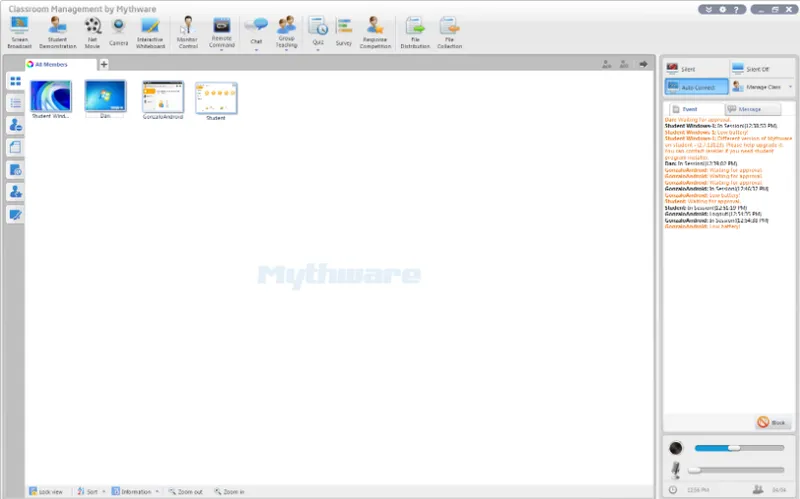The width and height of the screenshot is (800, 499).
Task: Start Screen Broadcast from the toolbar
Action: tap(19, 32)
